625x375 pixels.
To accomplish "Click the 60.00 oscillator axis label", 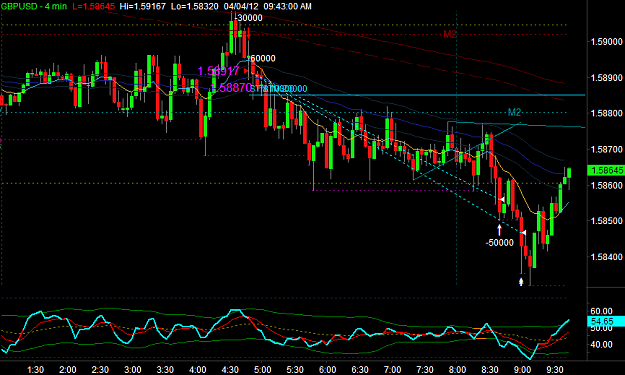I will pos(601,311).
